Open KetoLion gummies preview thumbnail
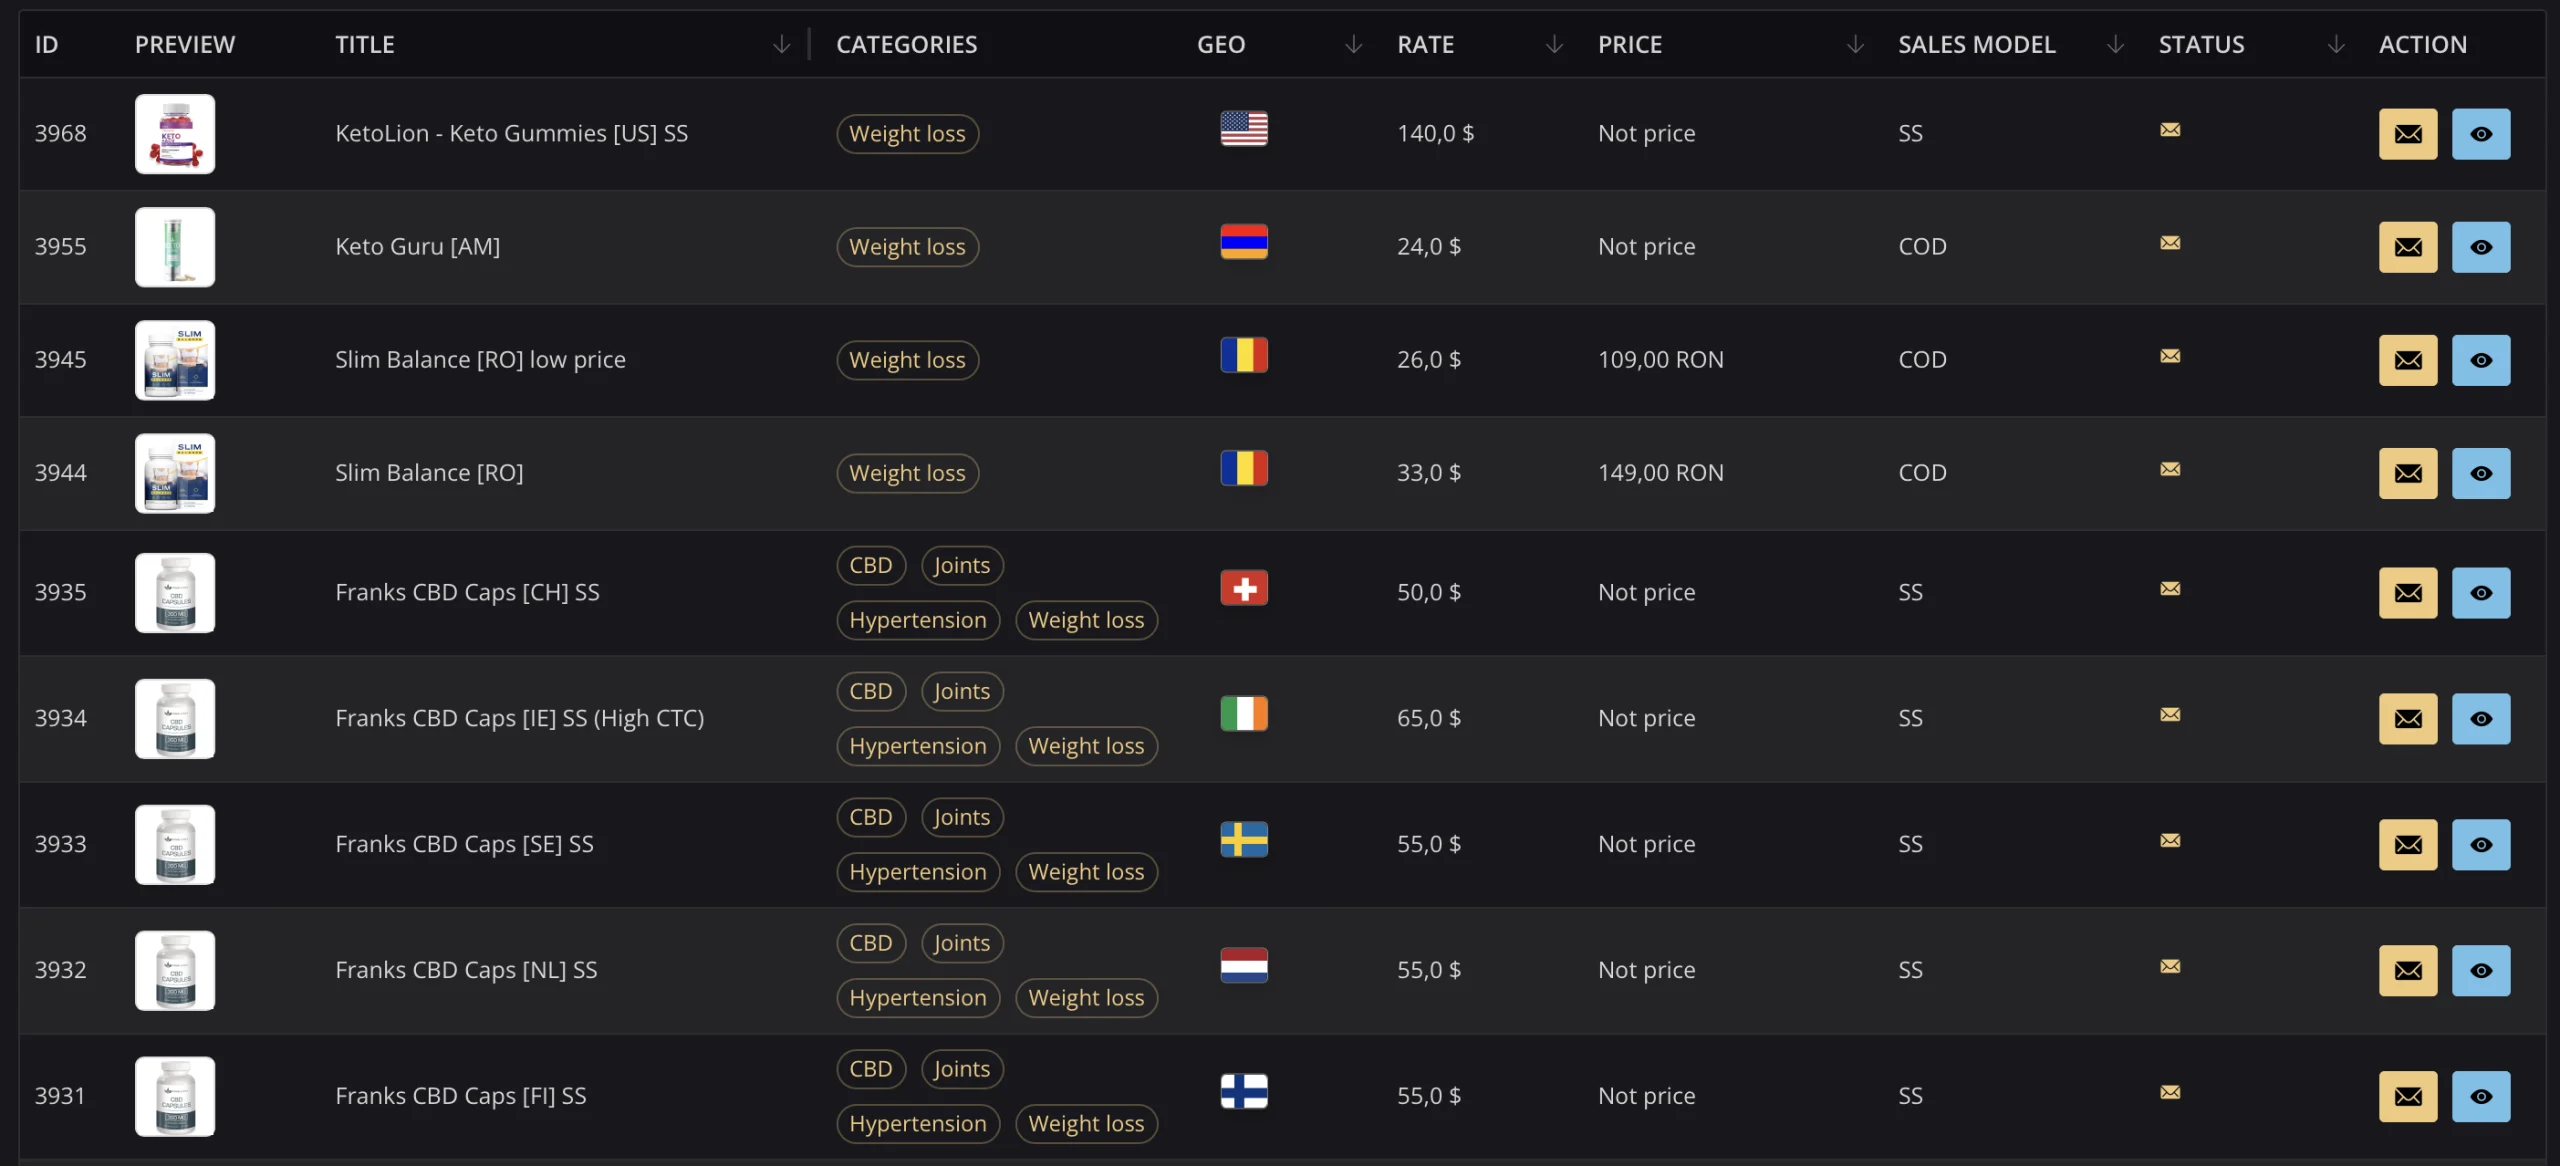 tap(175, 134)
